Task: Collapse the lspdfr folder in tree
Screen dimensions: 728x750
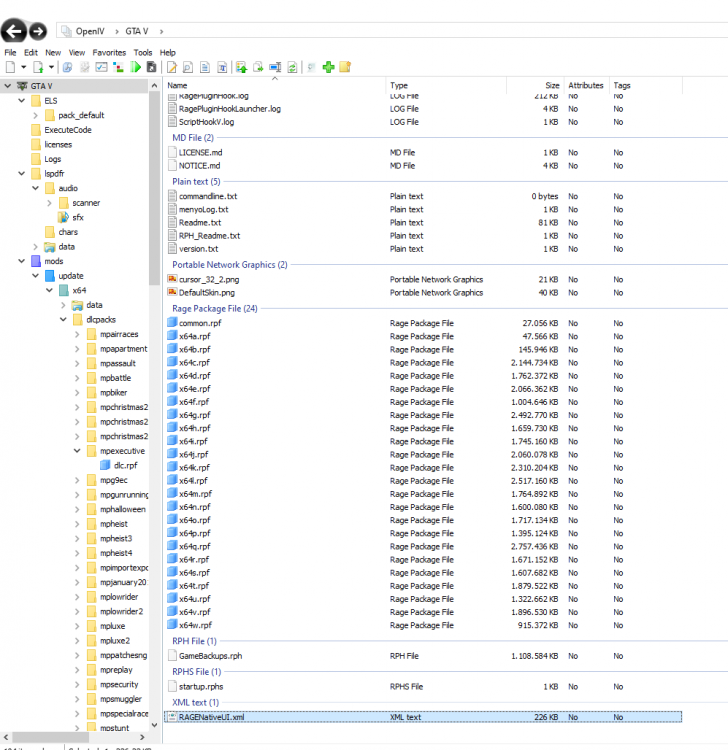Action: [22, 174]
